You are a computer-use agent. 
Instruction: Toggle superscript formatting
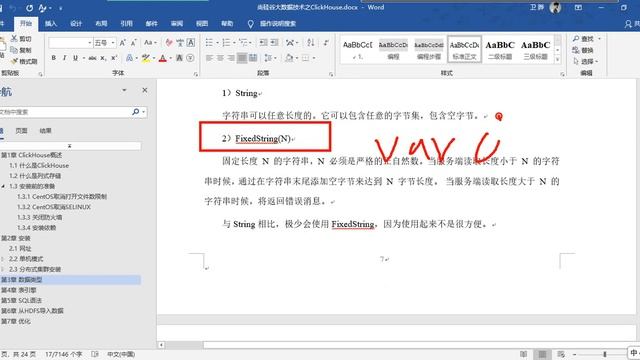coord(114,58)
